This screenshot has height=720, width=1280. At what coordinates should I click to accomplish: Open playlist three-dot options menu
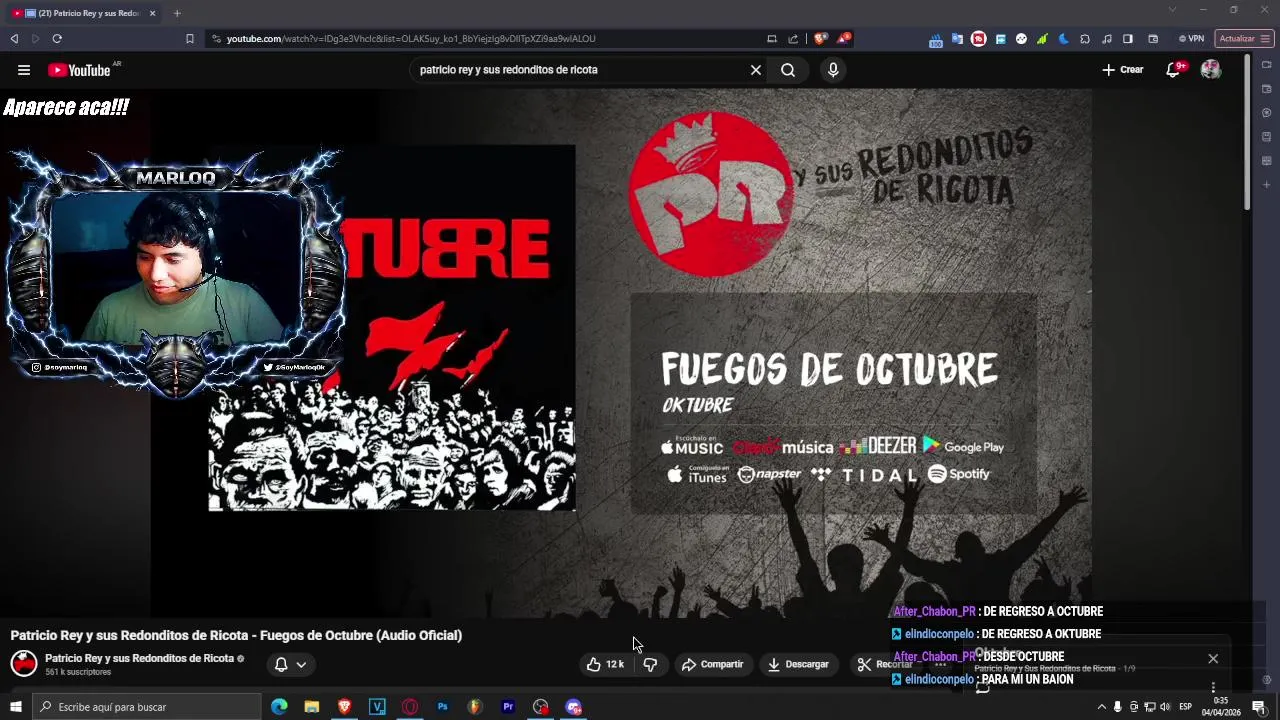(x=1213, y=687)
